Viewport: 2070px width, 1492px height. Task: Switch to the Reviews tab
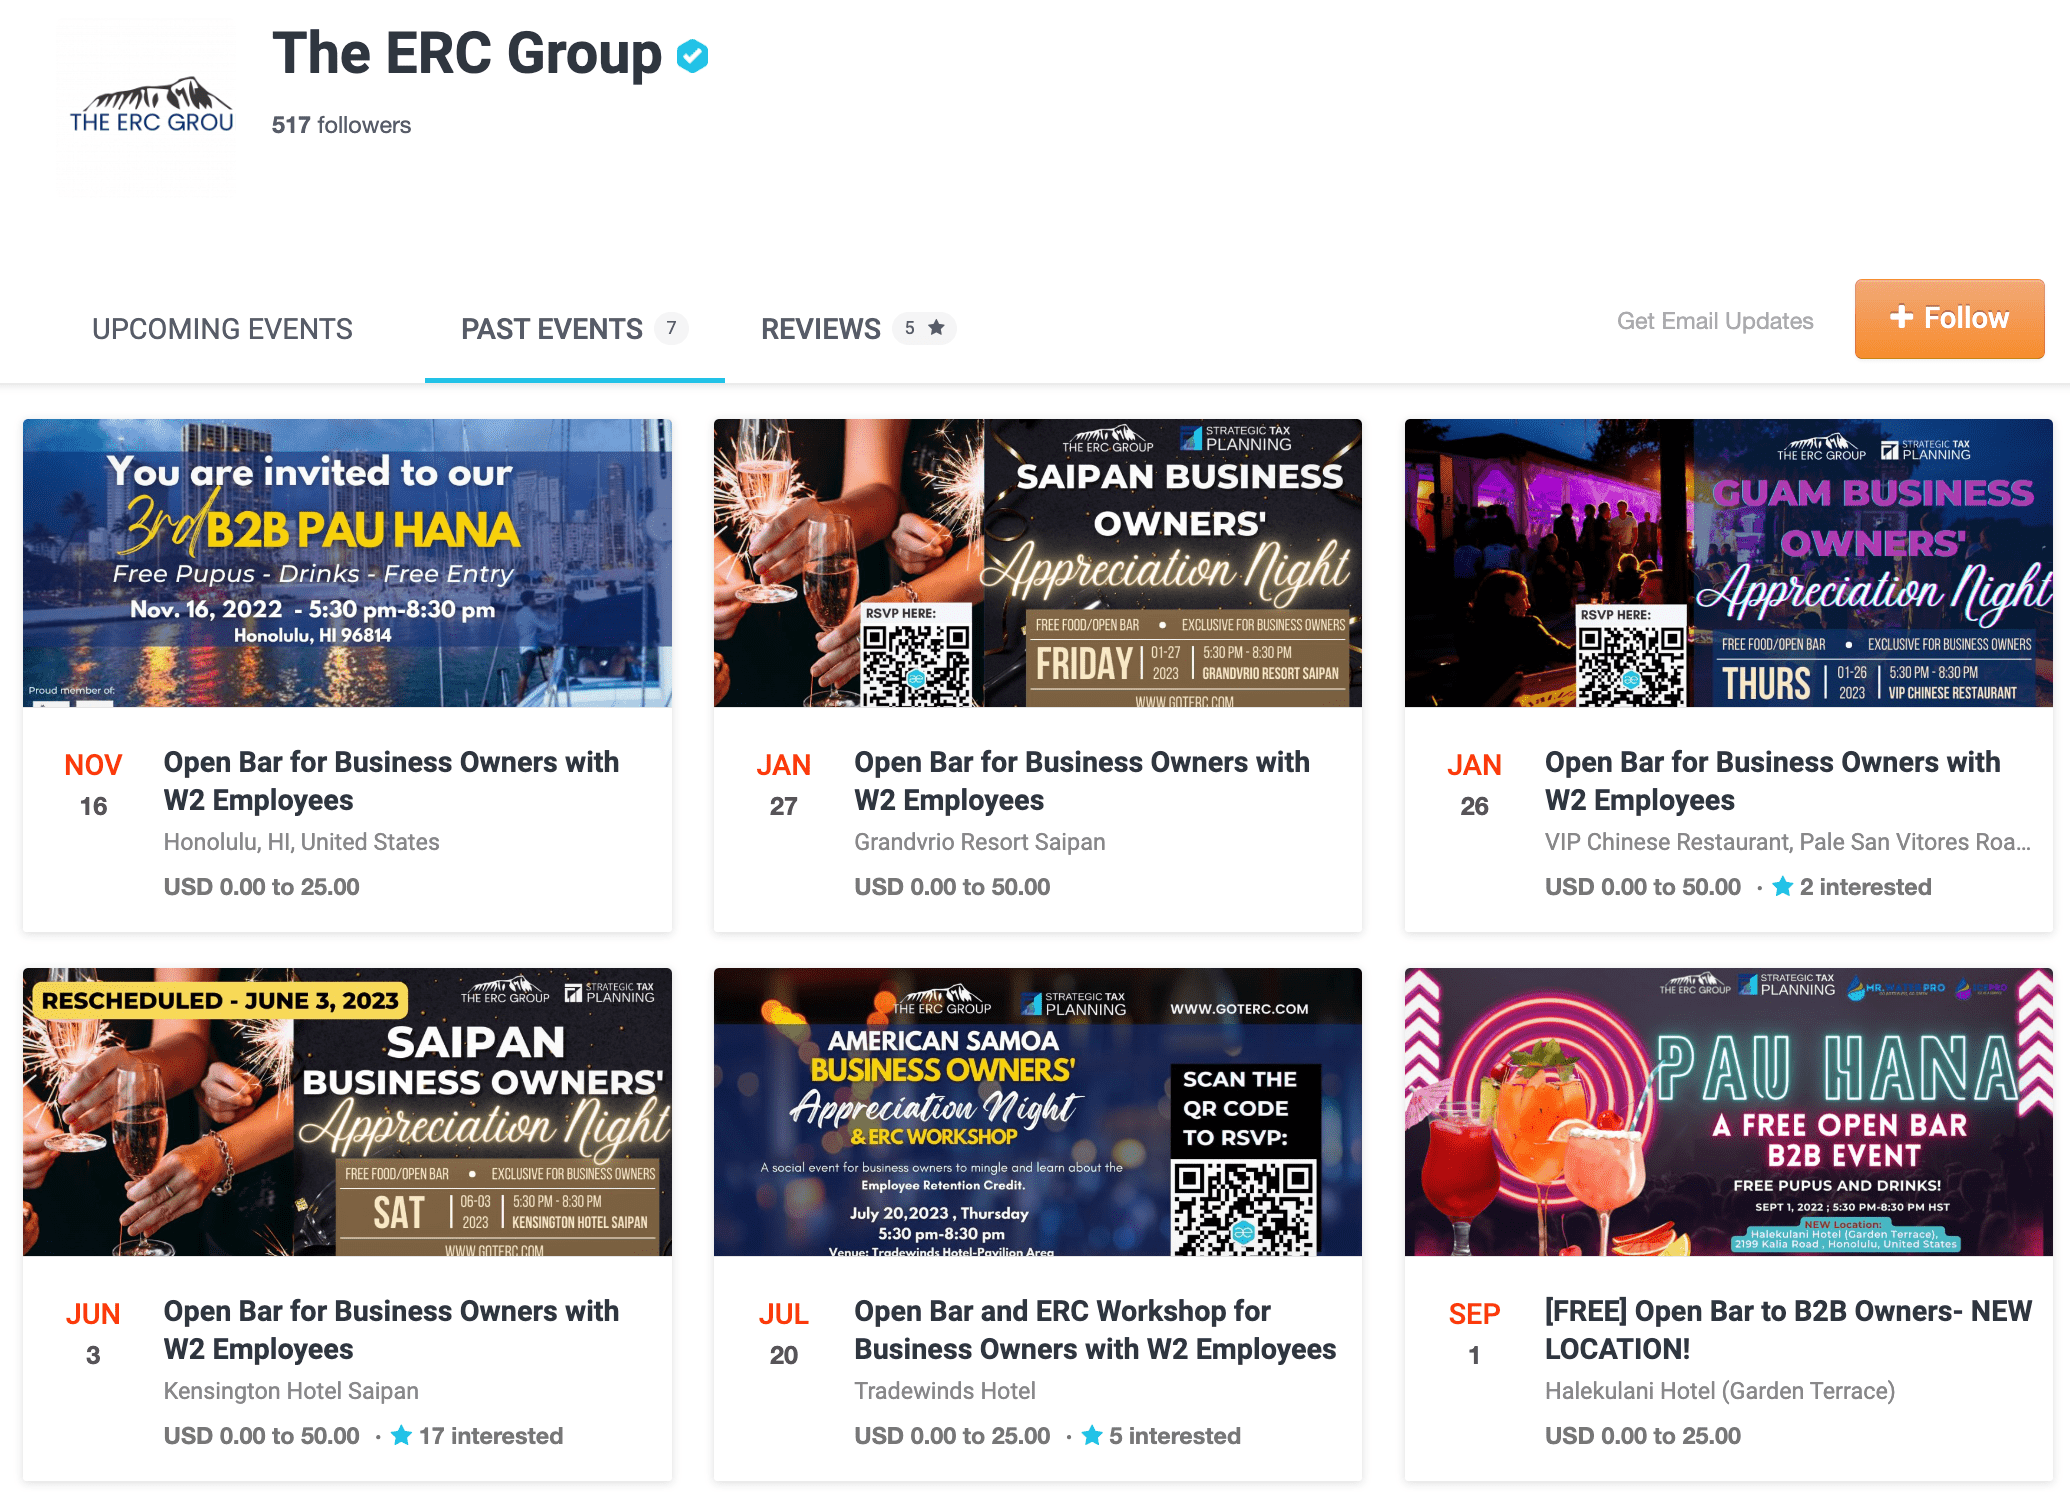click(x=858, y=329)
